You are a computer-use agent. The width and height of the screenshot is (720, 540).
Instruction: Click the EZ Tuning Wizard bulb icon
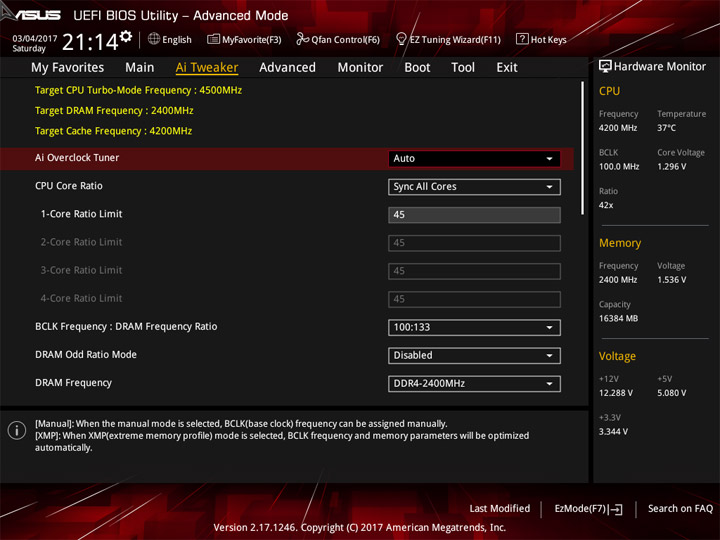pyautogui.click(x=401, y=39)
